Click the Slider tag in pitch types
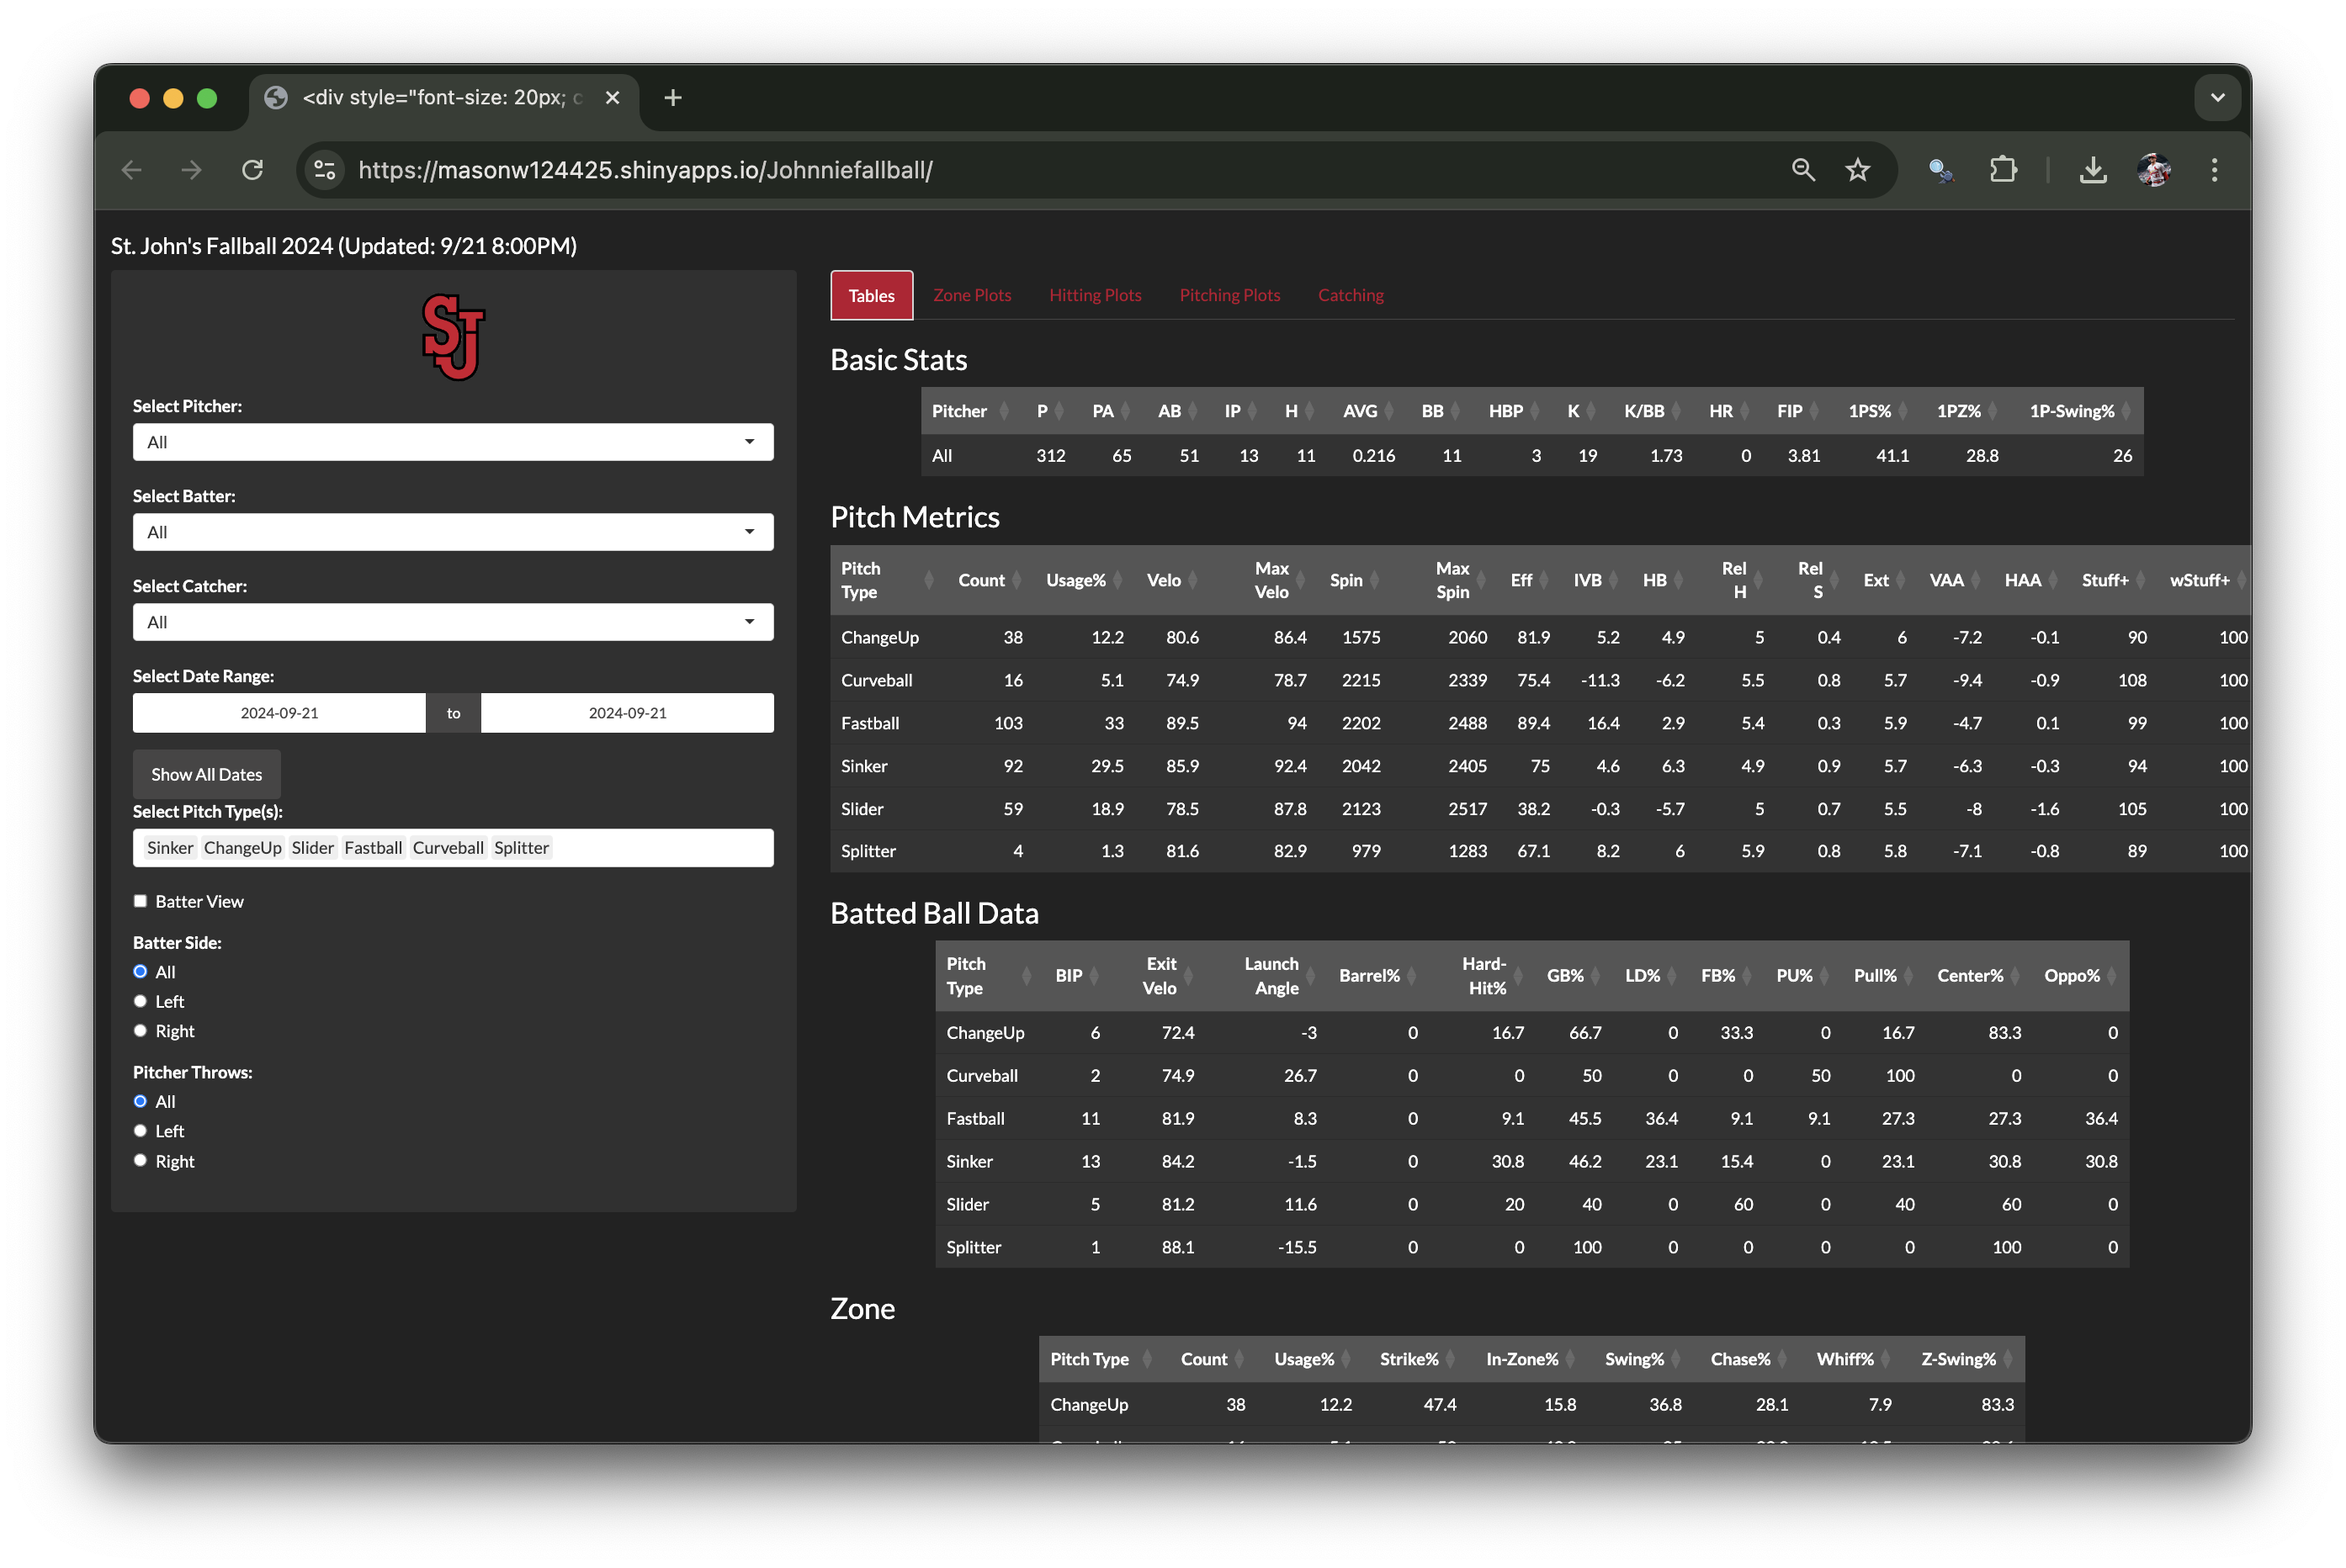Image resolution: width=2346 pixels, height=1568 pixels. 313,848
